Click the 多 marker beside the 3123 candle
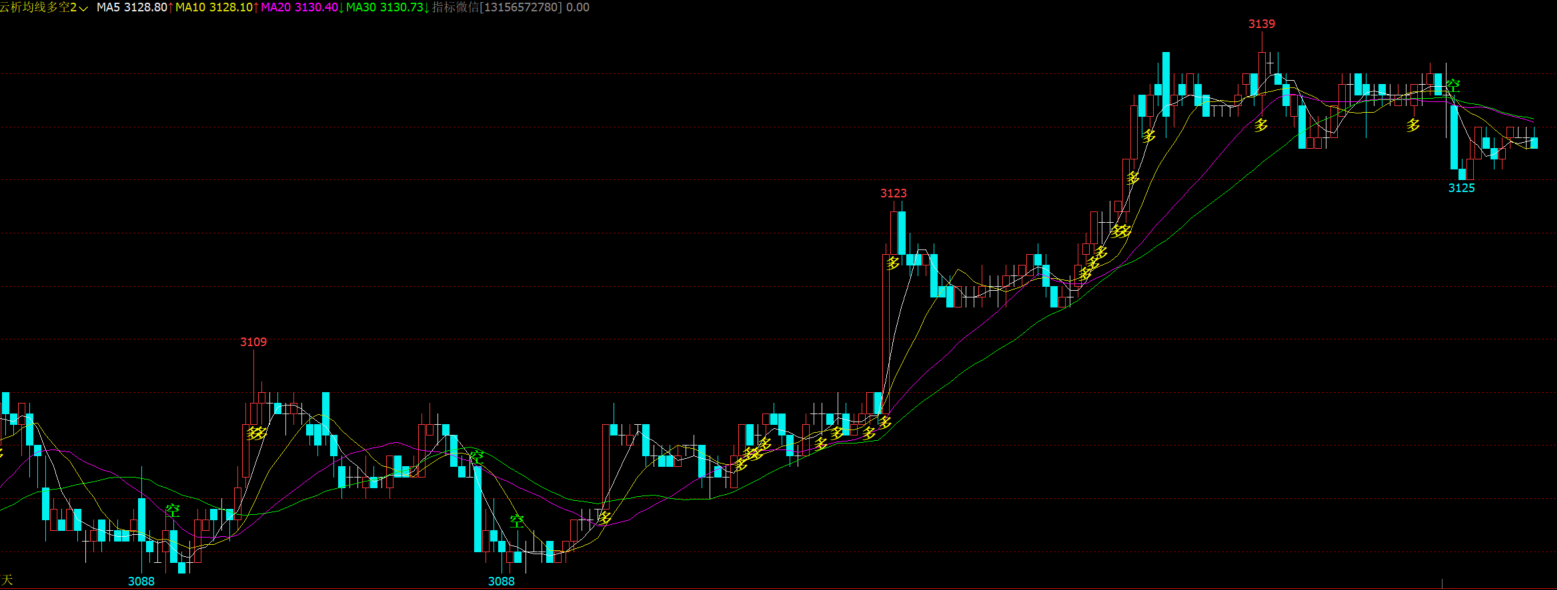 [x=889, y=262]
